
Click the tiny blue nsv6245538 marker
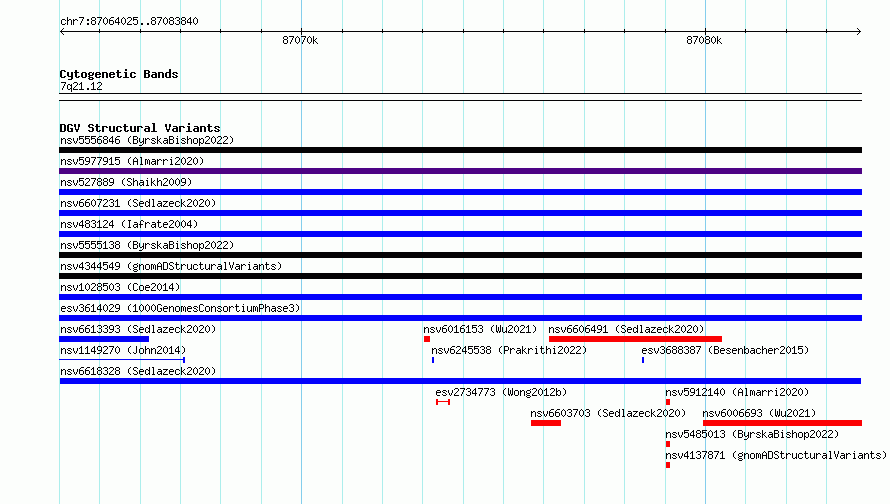(433, 360)
